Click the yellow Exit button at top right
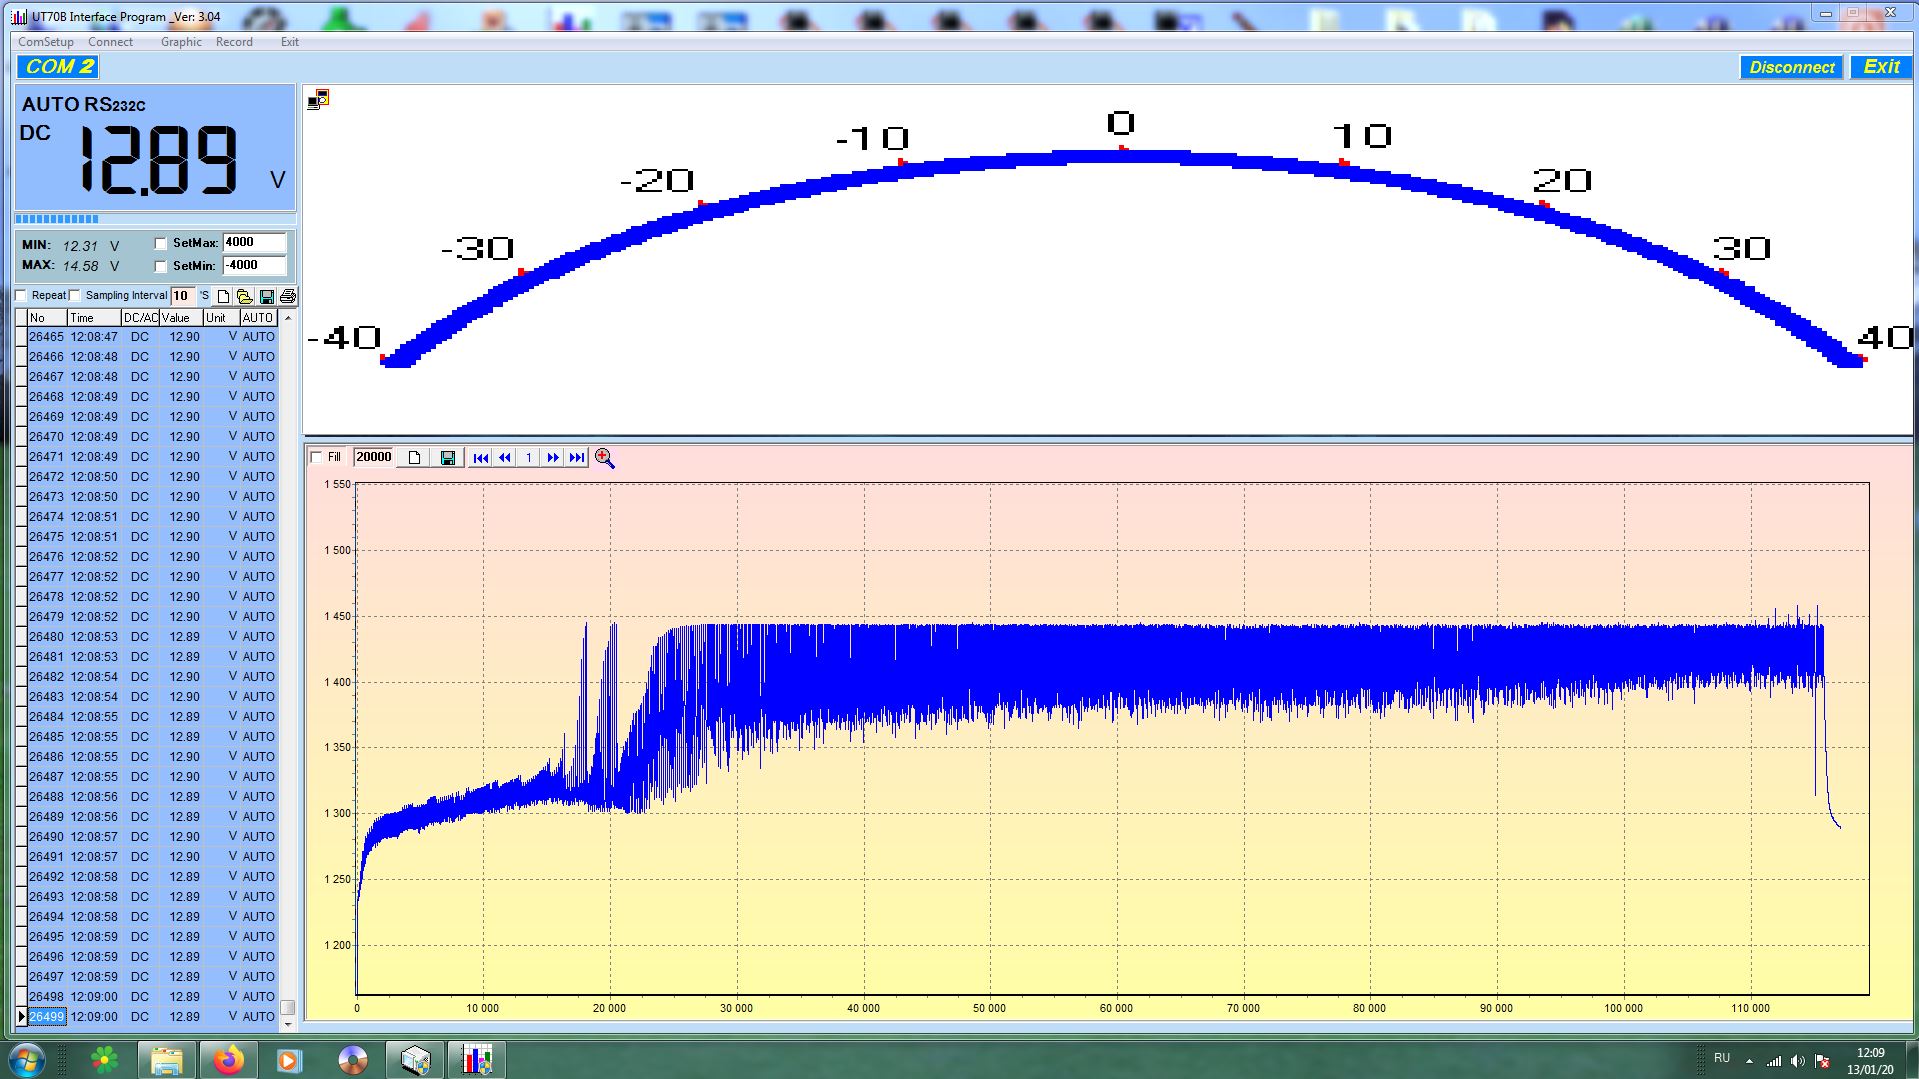Image resolution: width=1919 pixels, height=1079 pixels. (x=1880, y=67)
